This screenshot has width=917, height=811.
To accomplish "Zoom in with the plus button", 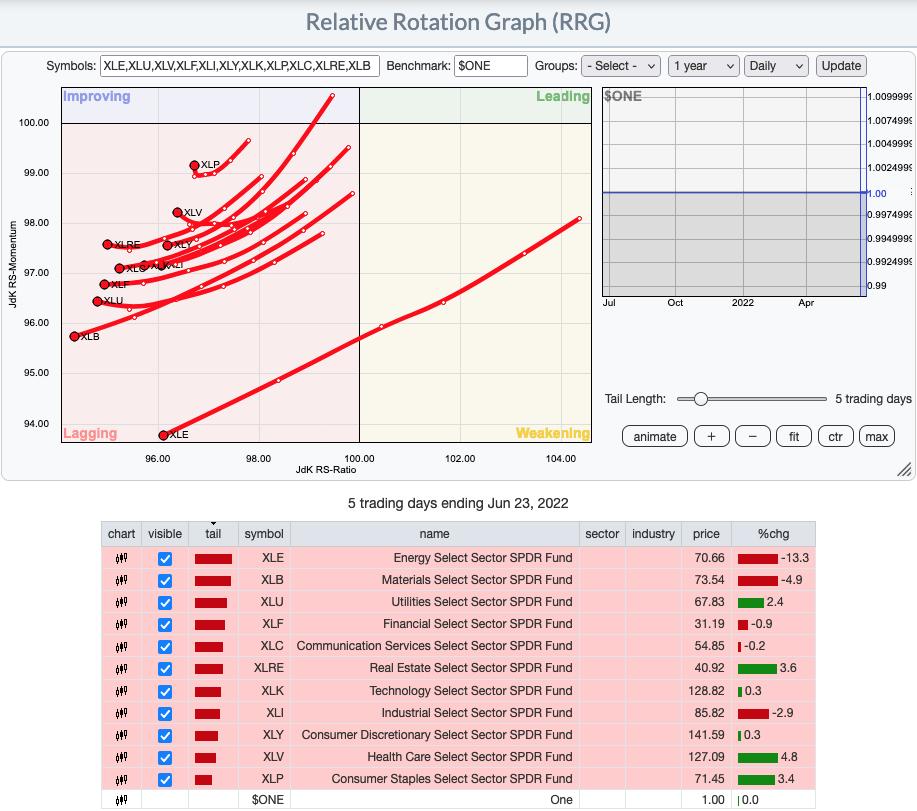I will tap(711, 436).
